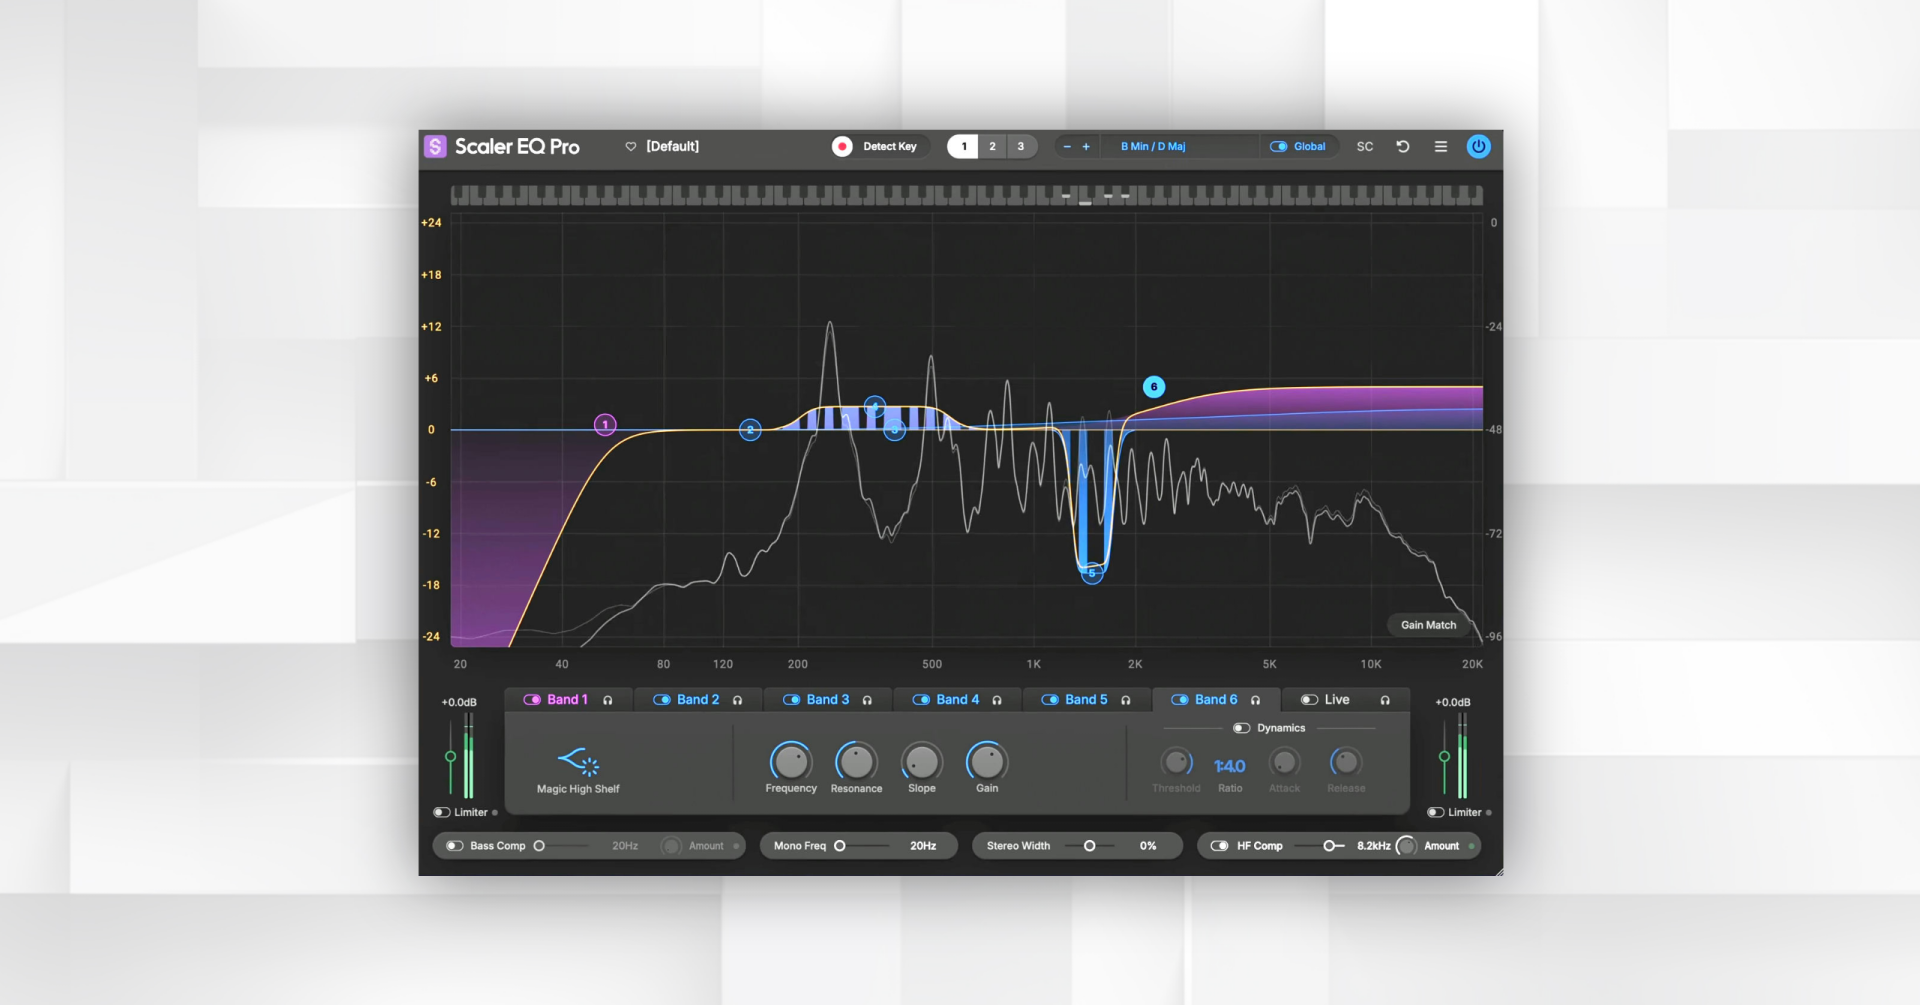The image size is (1920, 1005).
Task: Solo the Live band headphone icon
Action: click(1385, 700)
